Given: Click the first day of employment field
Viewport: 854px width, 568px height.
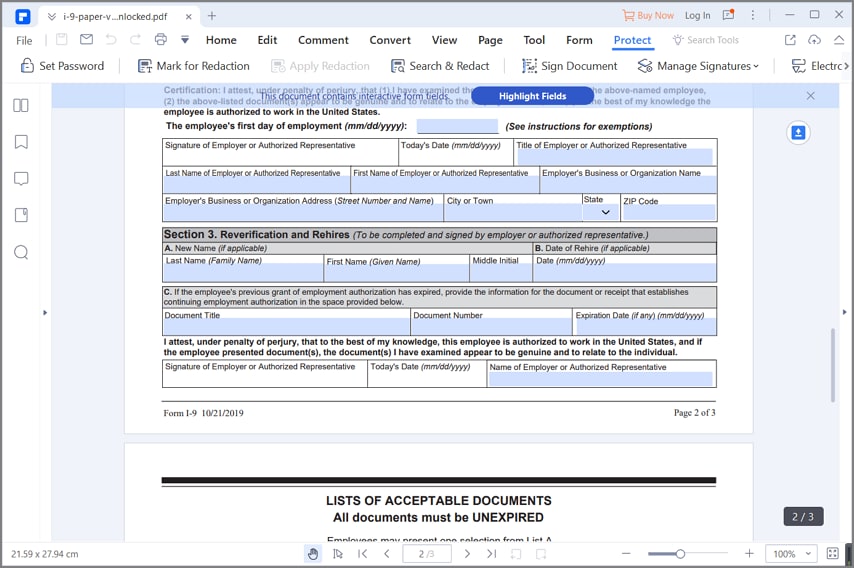Looking at the screenshot, I should (458, 126).
